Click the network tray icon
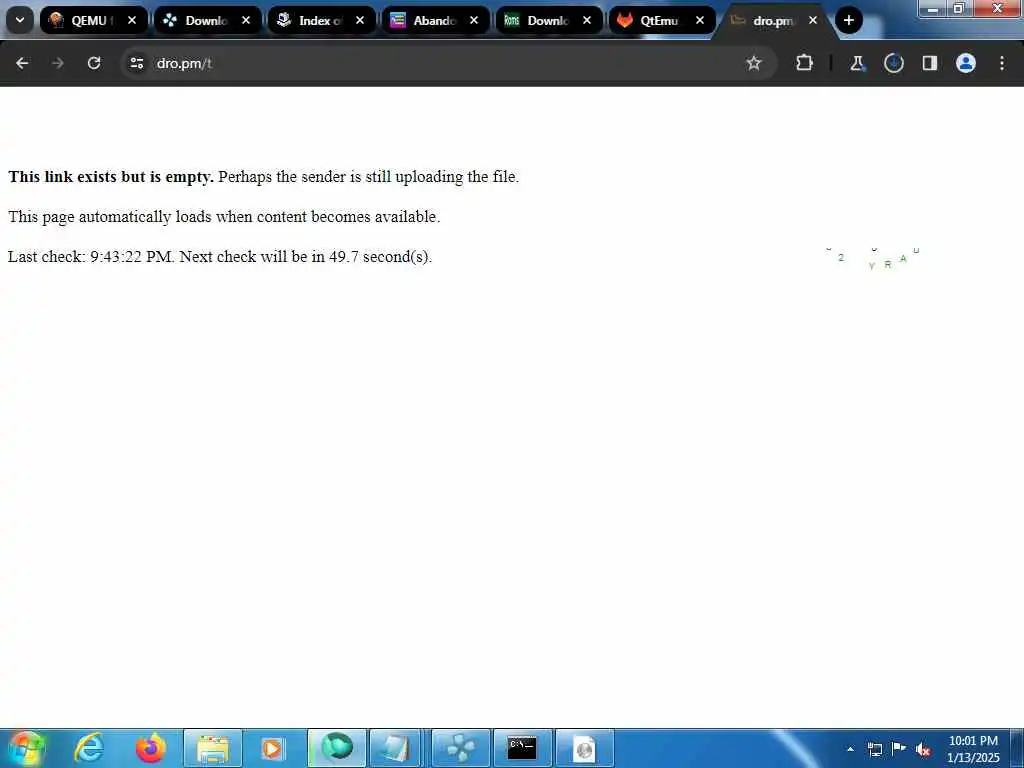Screen dimensions: 1024x768 point(875,749)
